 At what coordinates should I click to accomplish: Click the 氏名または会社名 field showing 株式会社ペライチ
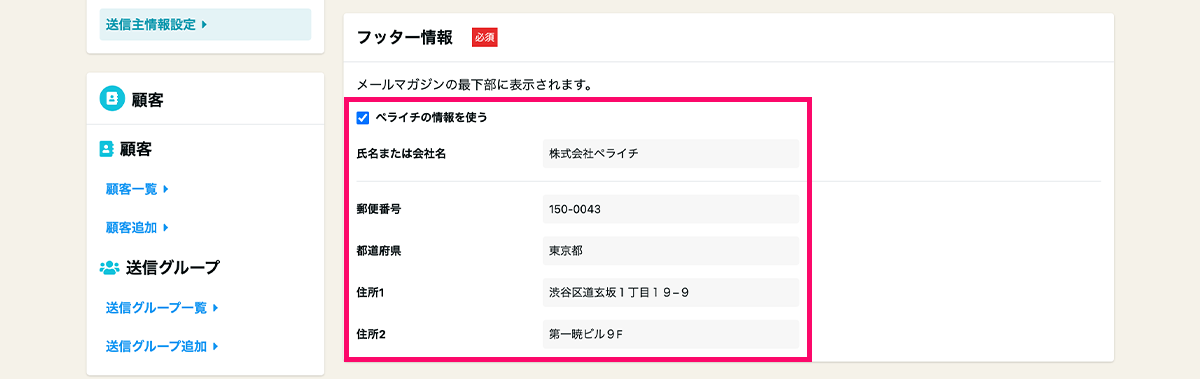point(670,154)
